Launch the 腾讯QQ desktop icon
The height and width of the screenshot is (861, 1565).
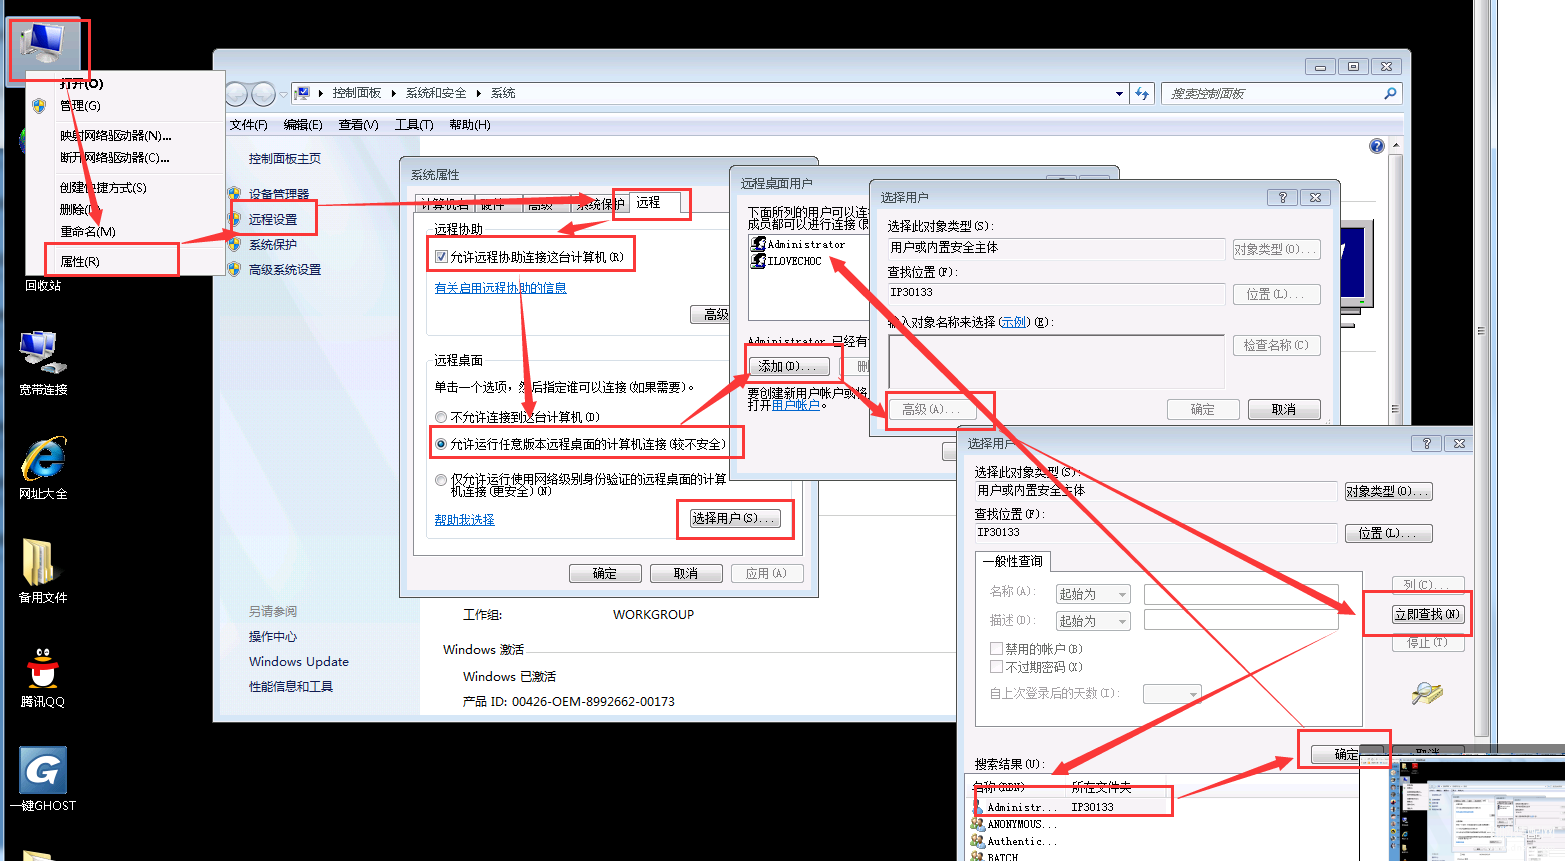click(43, 677)
